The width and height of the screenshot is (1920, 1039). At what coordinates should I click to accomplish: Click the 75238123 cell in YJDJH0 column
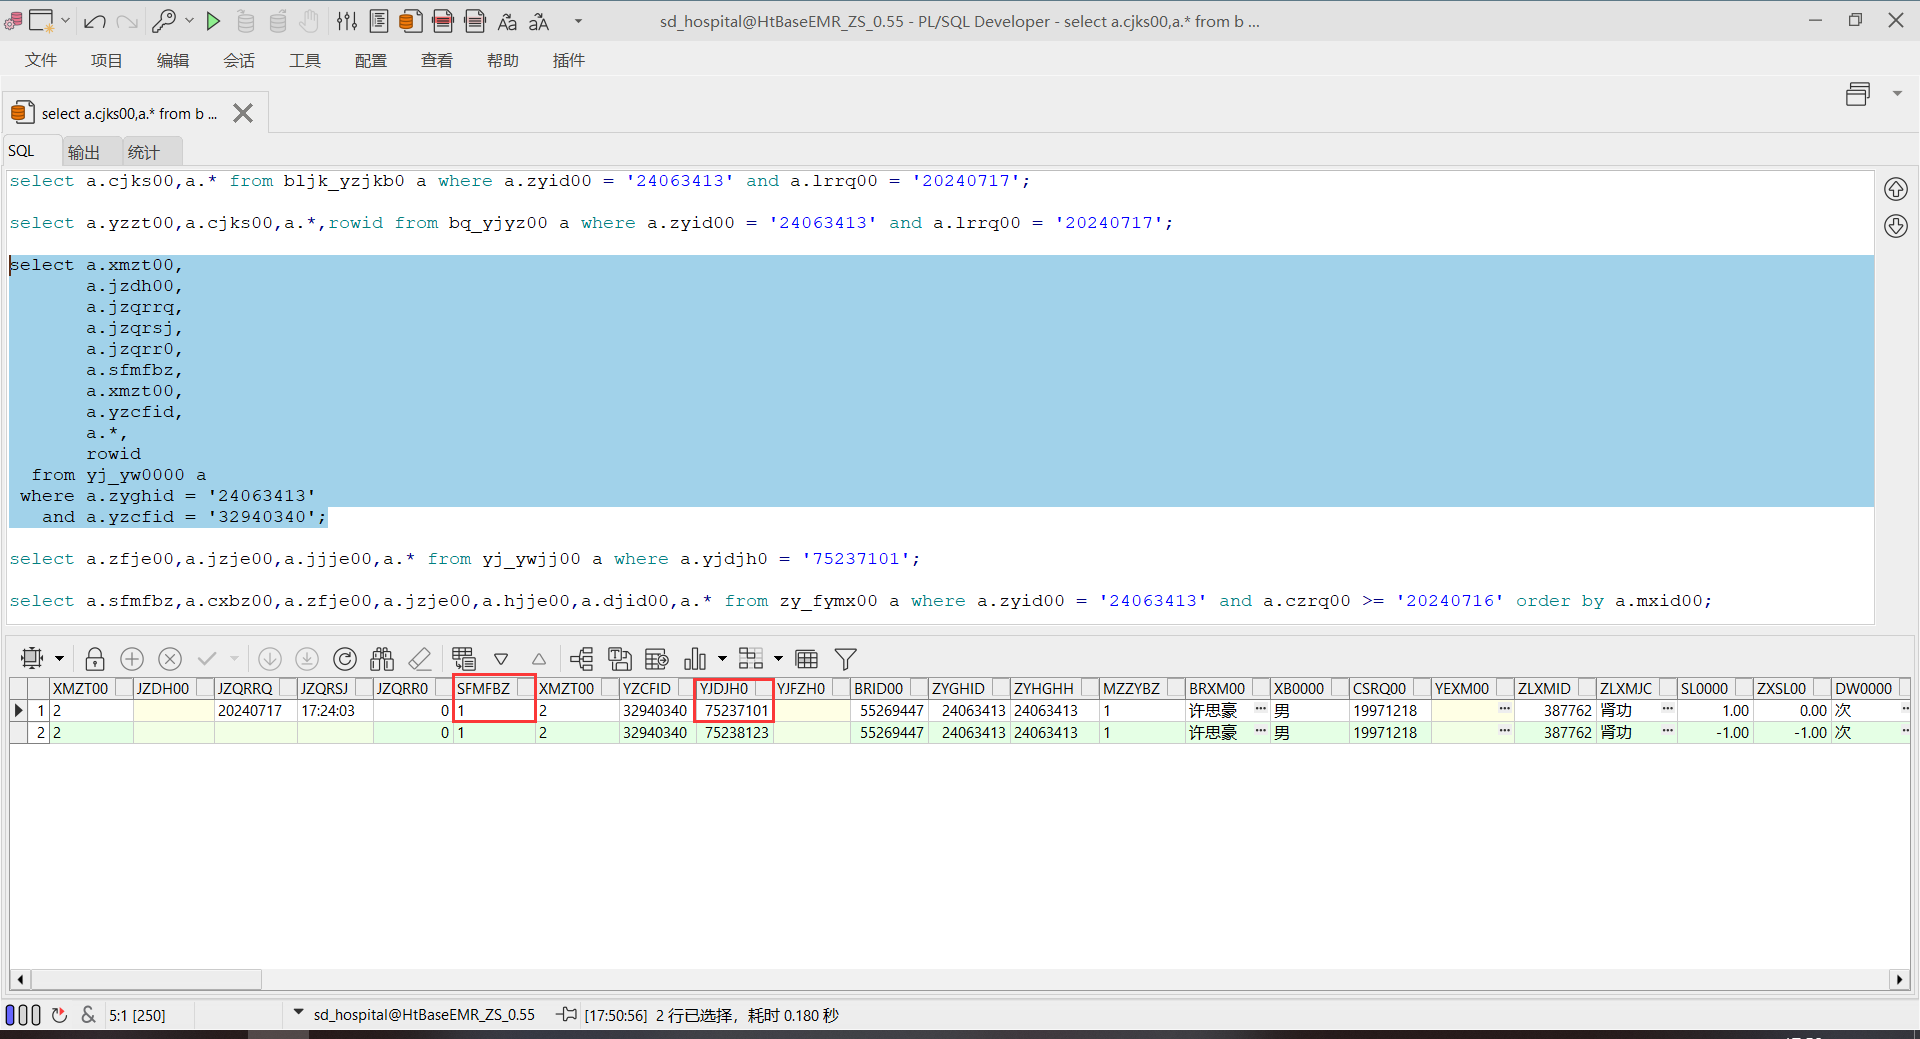735,733
